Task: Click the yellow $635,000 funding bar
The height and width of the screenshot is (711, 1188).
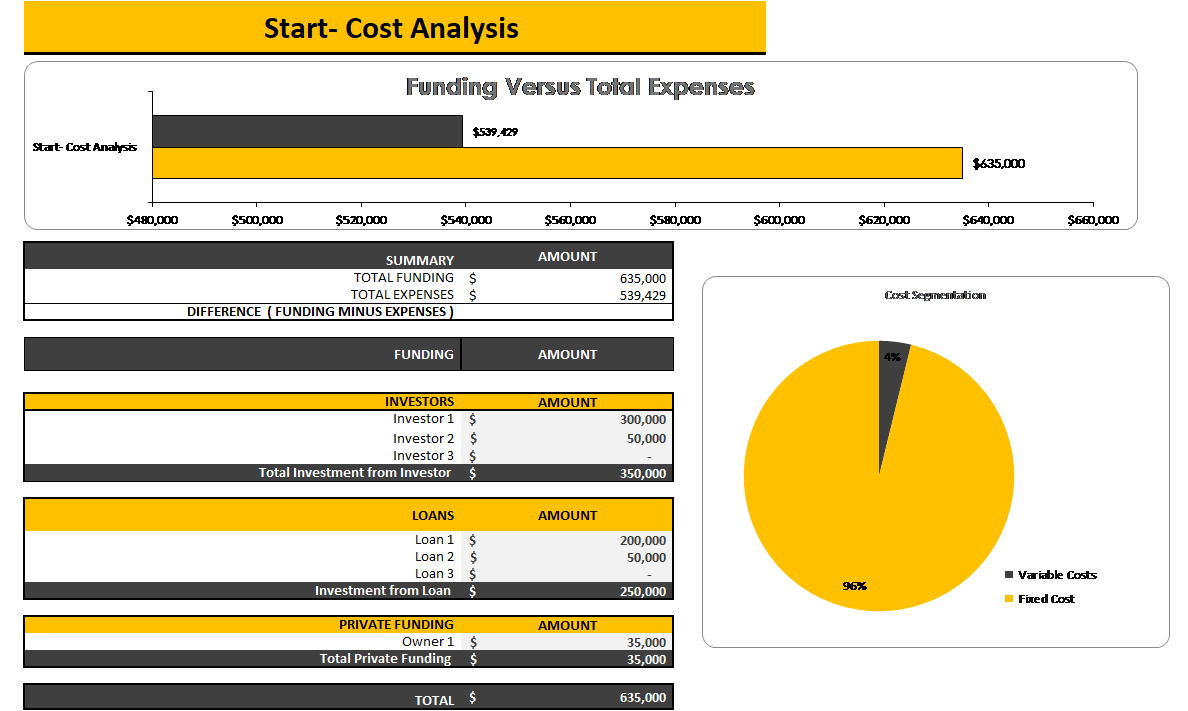Action: click(x=556, y=163)
